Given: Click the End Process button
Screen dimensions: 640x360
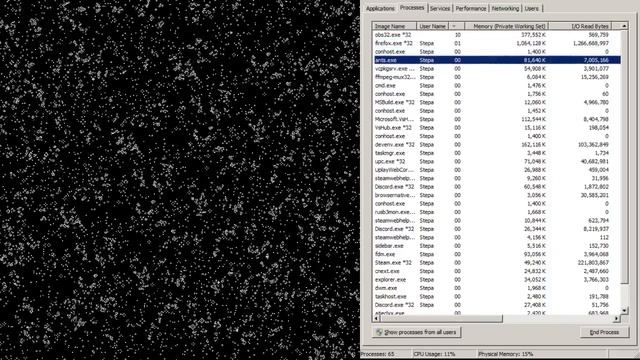Looking at the screenshot, I should click(x=604, y=332).
